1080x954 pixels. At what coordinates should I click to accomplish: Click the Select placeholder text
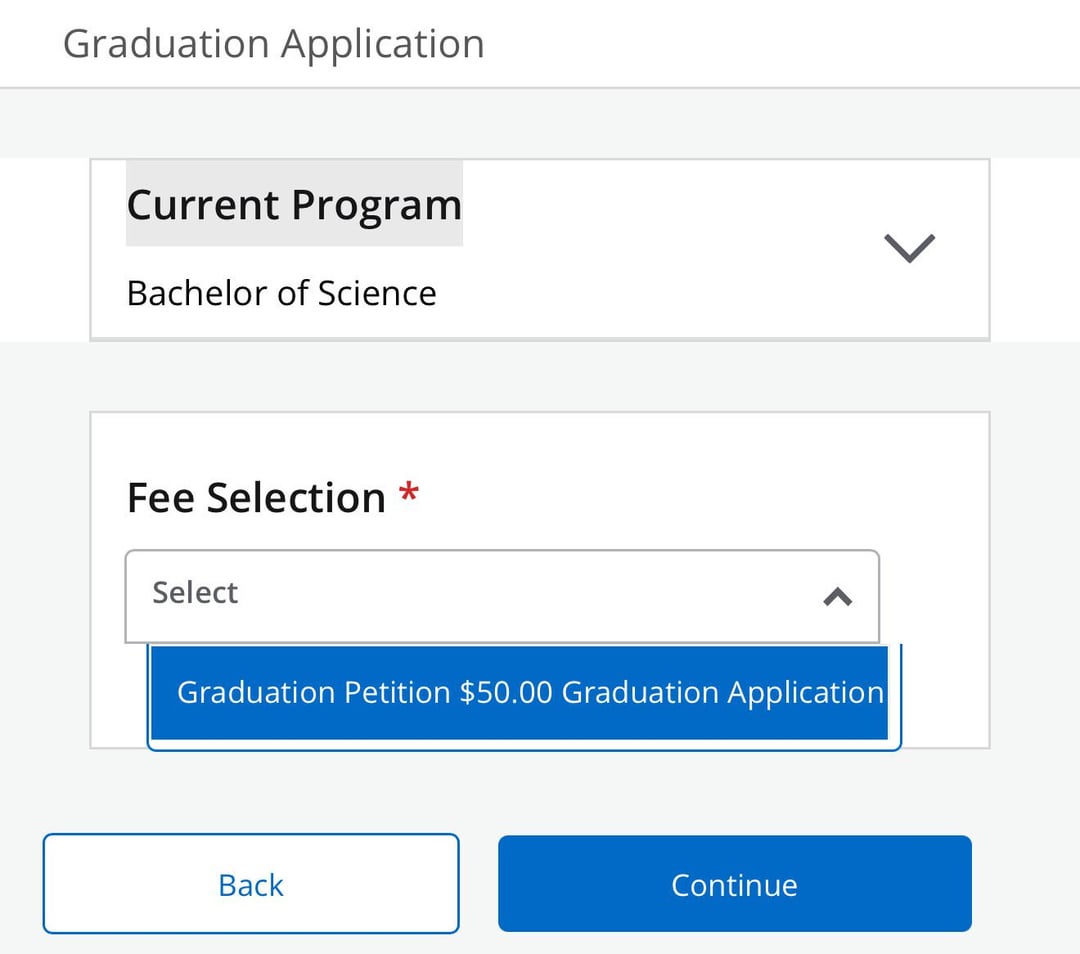[x=195, y=592]
